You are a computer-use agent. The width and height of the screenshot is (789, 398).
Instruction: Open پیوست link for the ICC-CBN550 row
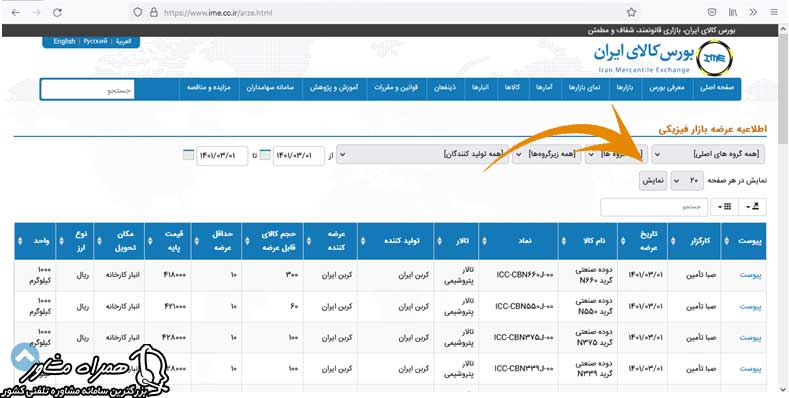(750, 306)
